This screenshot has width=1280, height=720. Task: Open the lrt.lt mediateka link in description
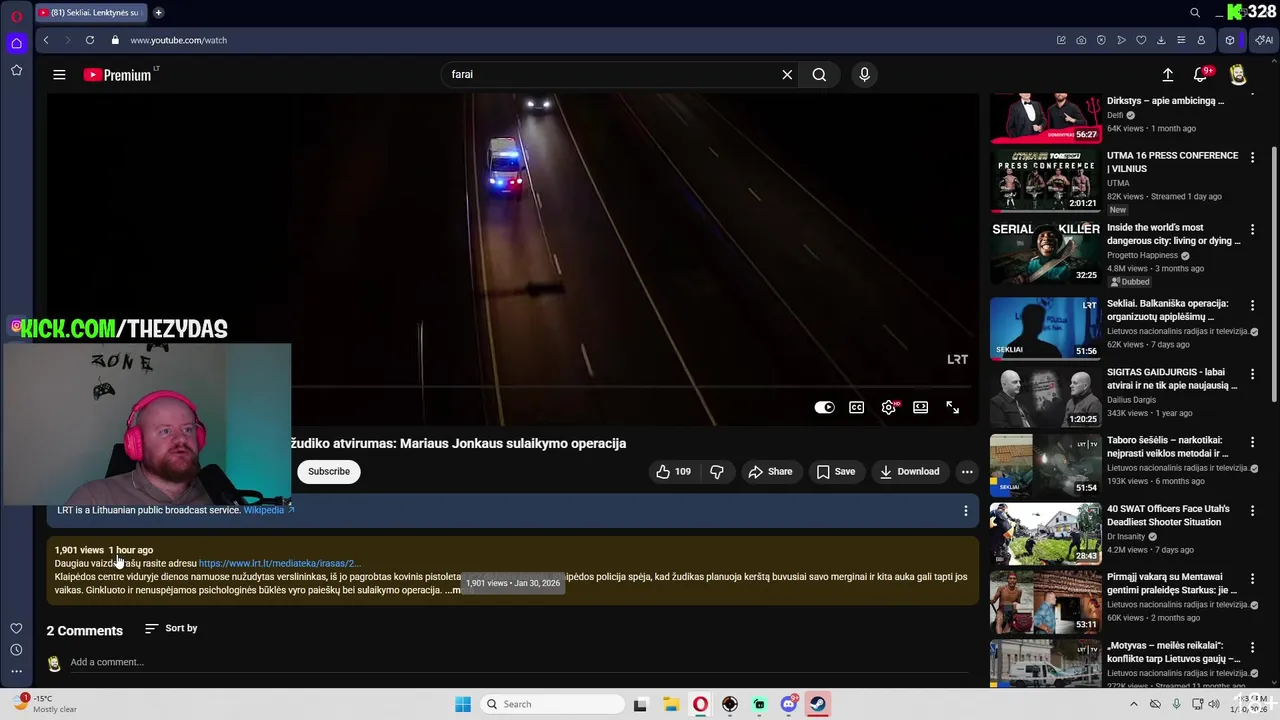point(279,564)
